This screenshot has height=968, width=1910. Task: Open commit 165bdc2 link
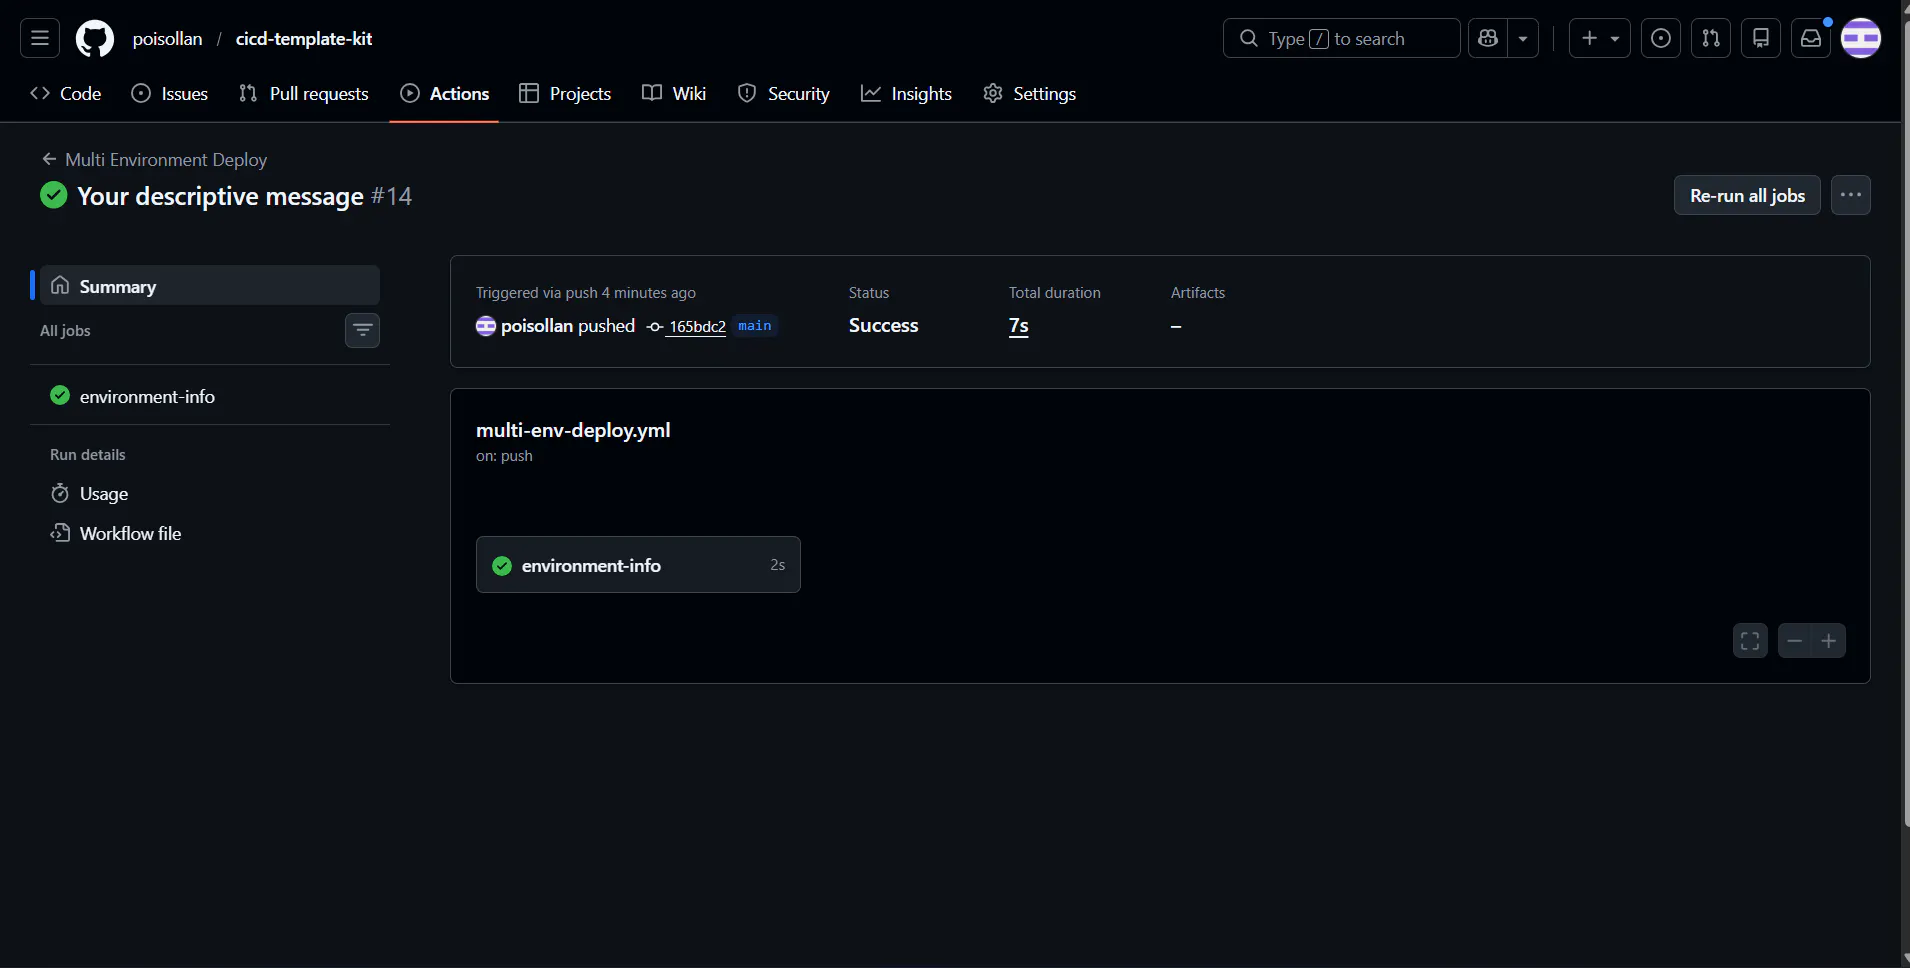[697, 327]
